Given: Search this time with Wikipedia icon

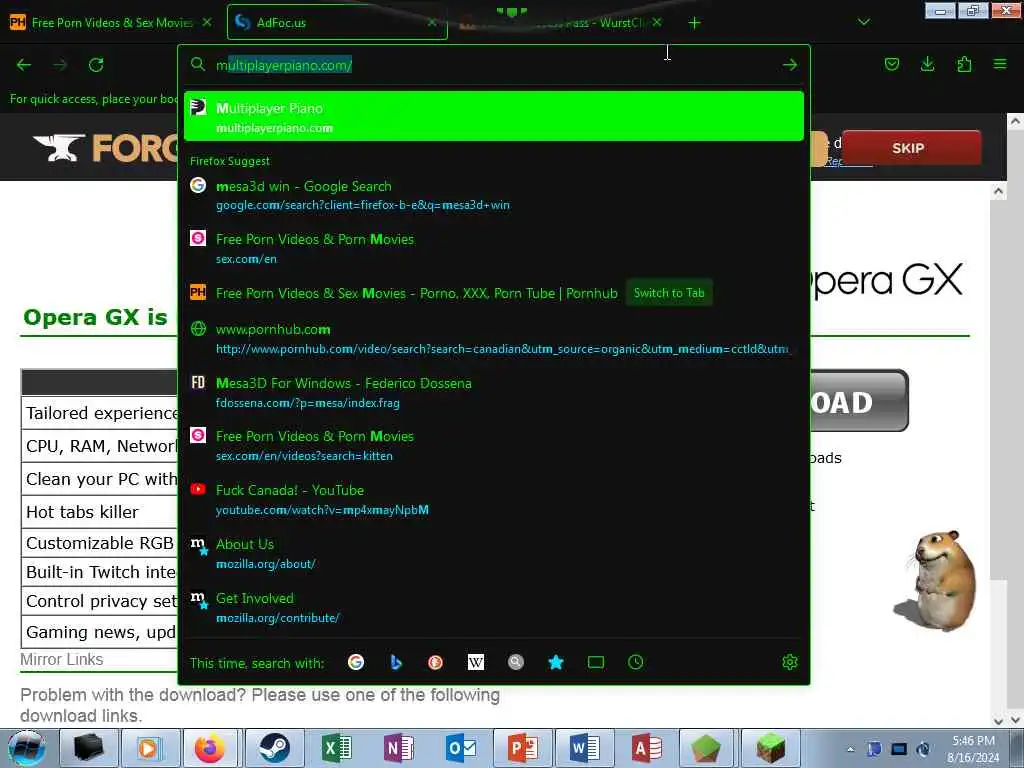Looking at the screenshot, I should coord(476,662).
